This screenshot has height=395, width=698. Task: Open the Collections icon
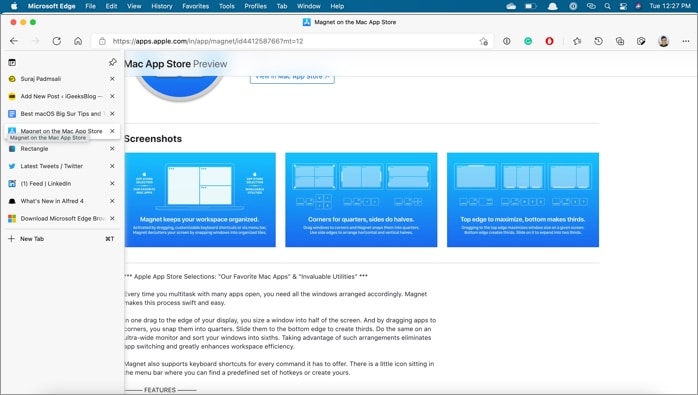coord(620,41)
